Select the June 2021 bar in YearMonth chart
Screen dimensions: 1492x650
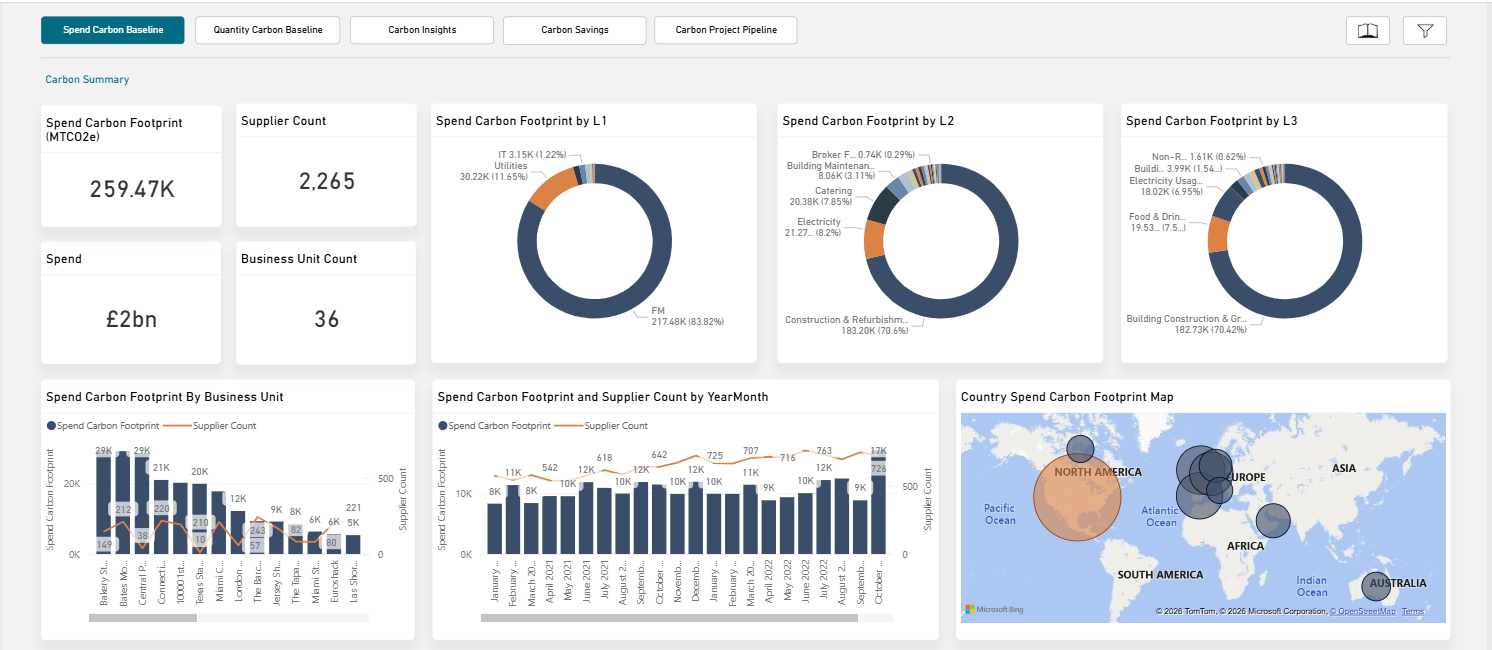pyautogui.click(x=586, y=519)
